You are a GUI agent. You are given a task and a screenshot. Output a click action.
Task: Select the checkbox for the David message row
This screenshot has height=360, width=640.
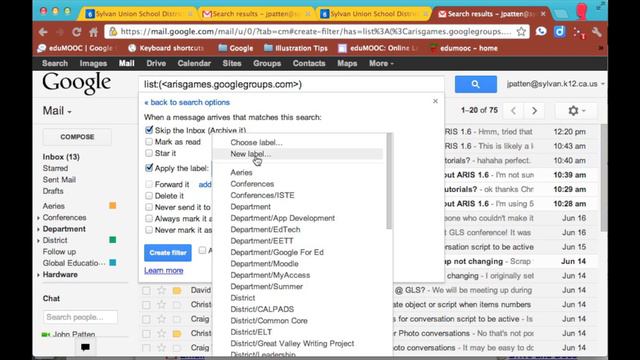click(x=146, y=291)
